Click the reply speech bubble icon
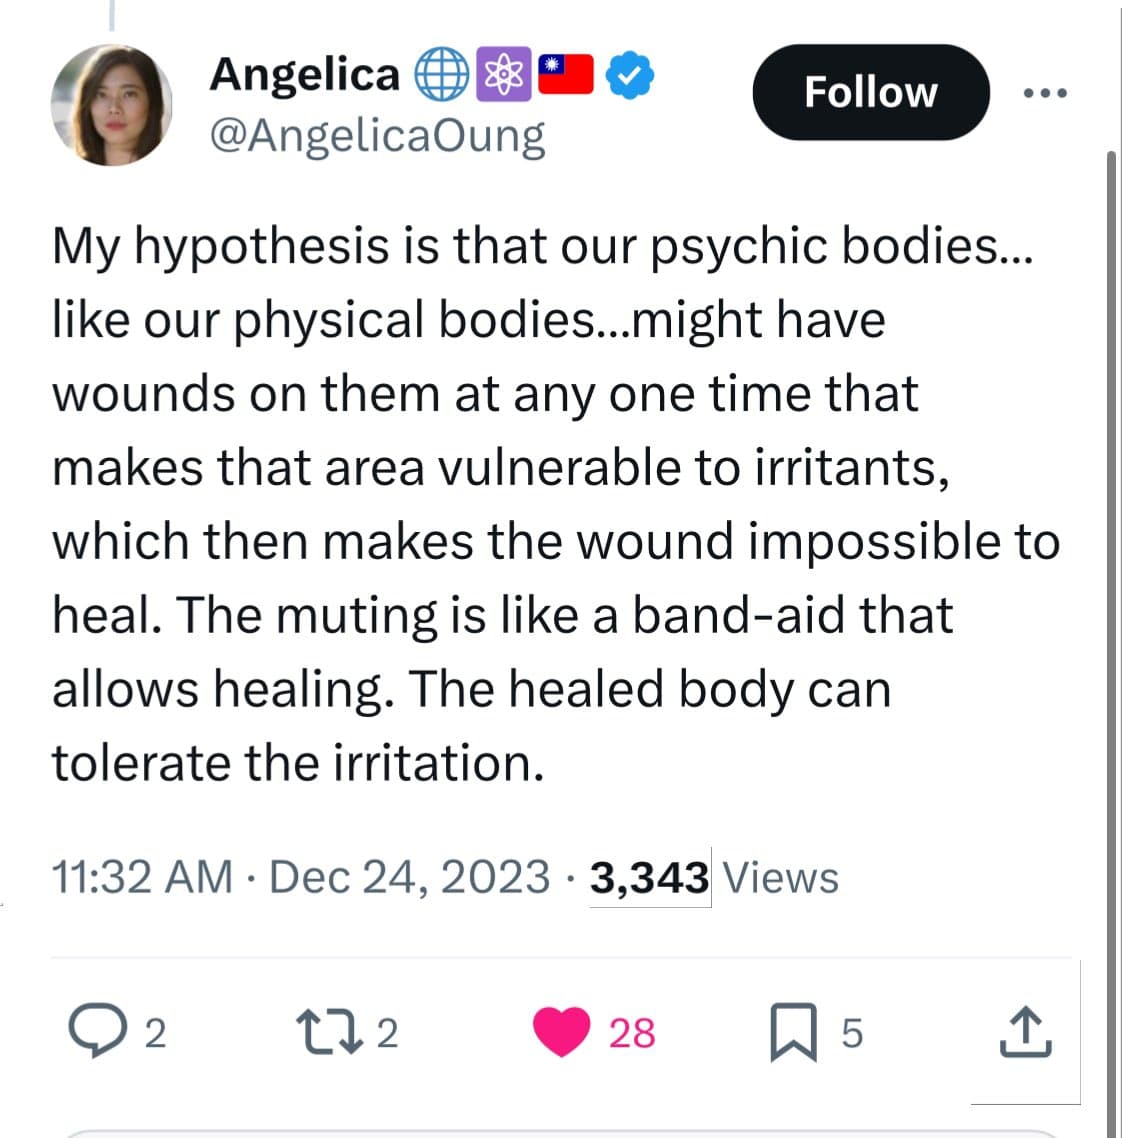The height and width of the screenshot is (1138, 1125). point(97,1030)
